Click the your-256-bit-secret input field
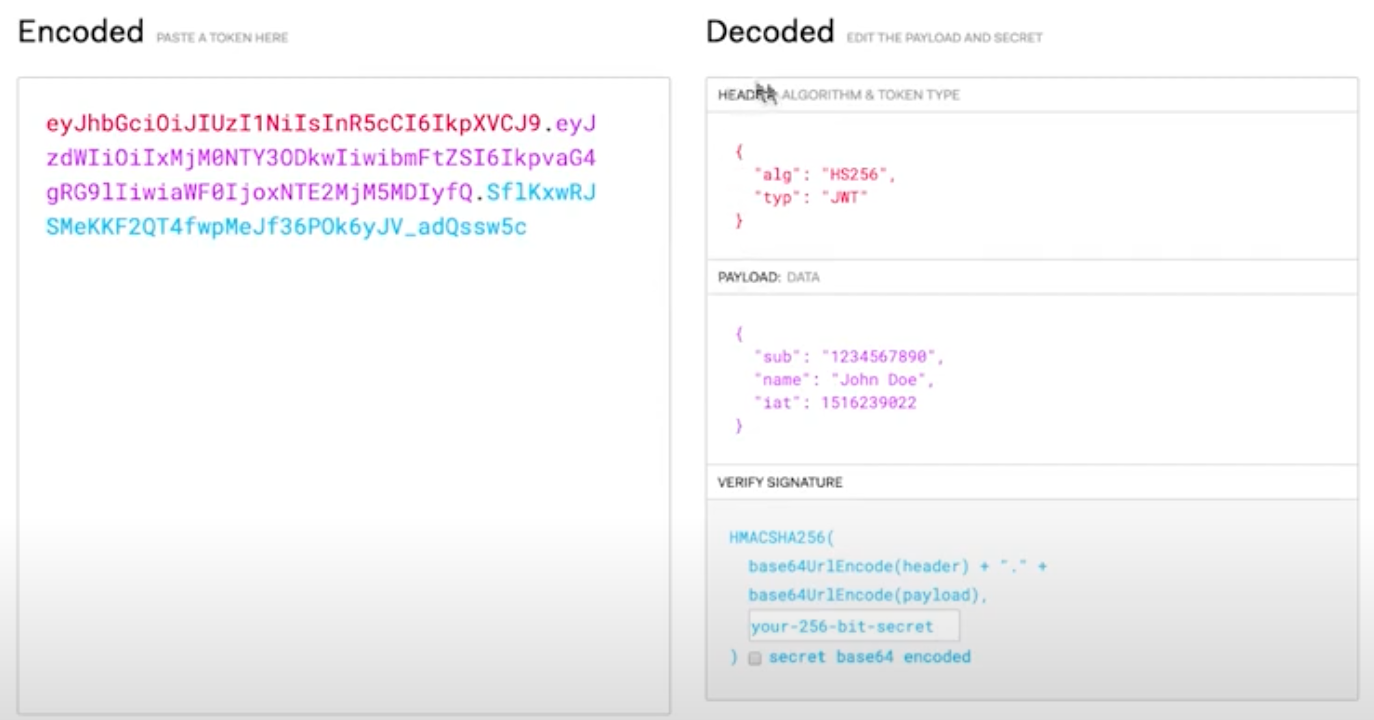 [853, 627]
